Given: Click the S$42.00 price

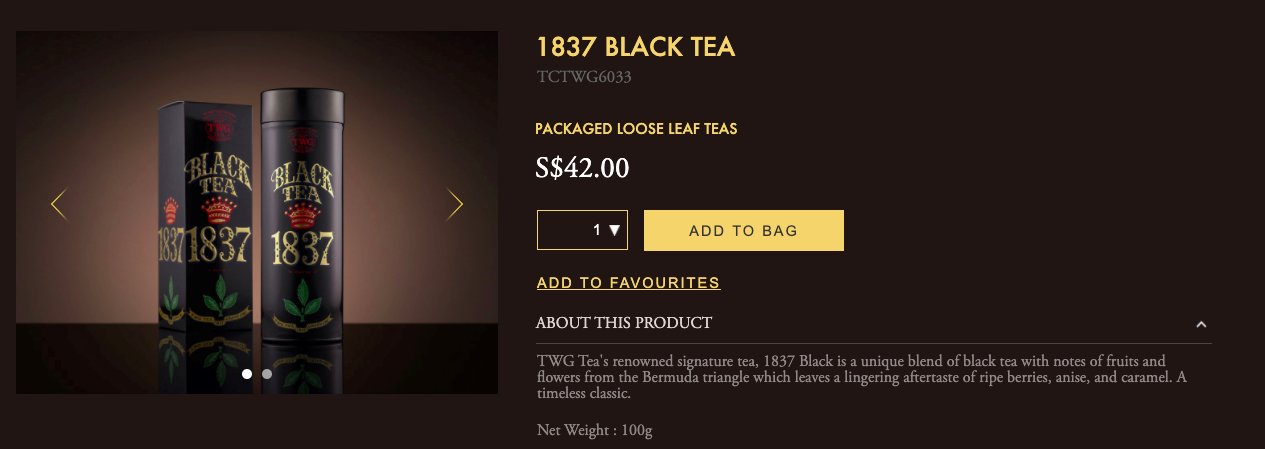Looking at the screenshot, I should pyautogui.click(x=583, y=167).
